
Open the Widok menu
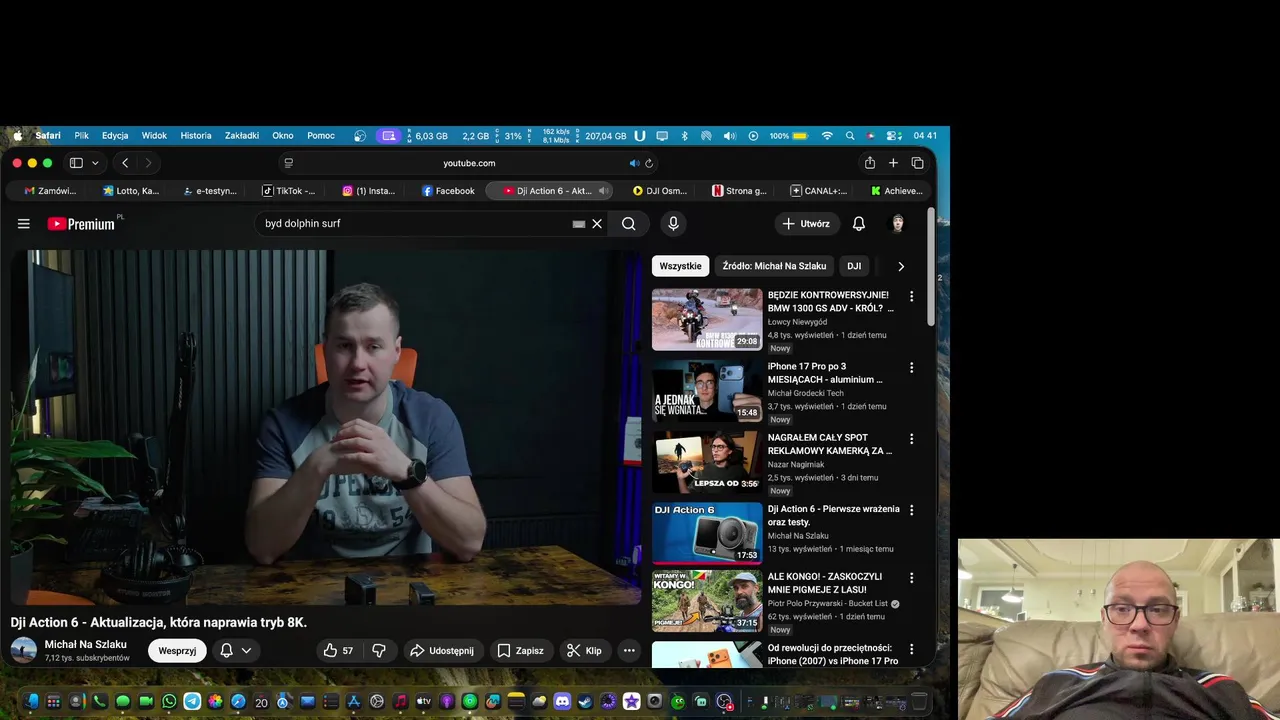(x=154, y=136)
